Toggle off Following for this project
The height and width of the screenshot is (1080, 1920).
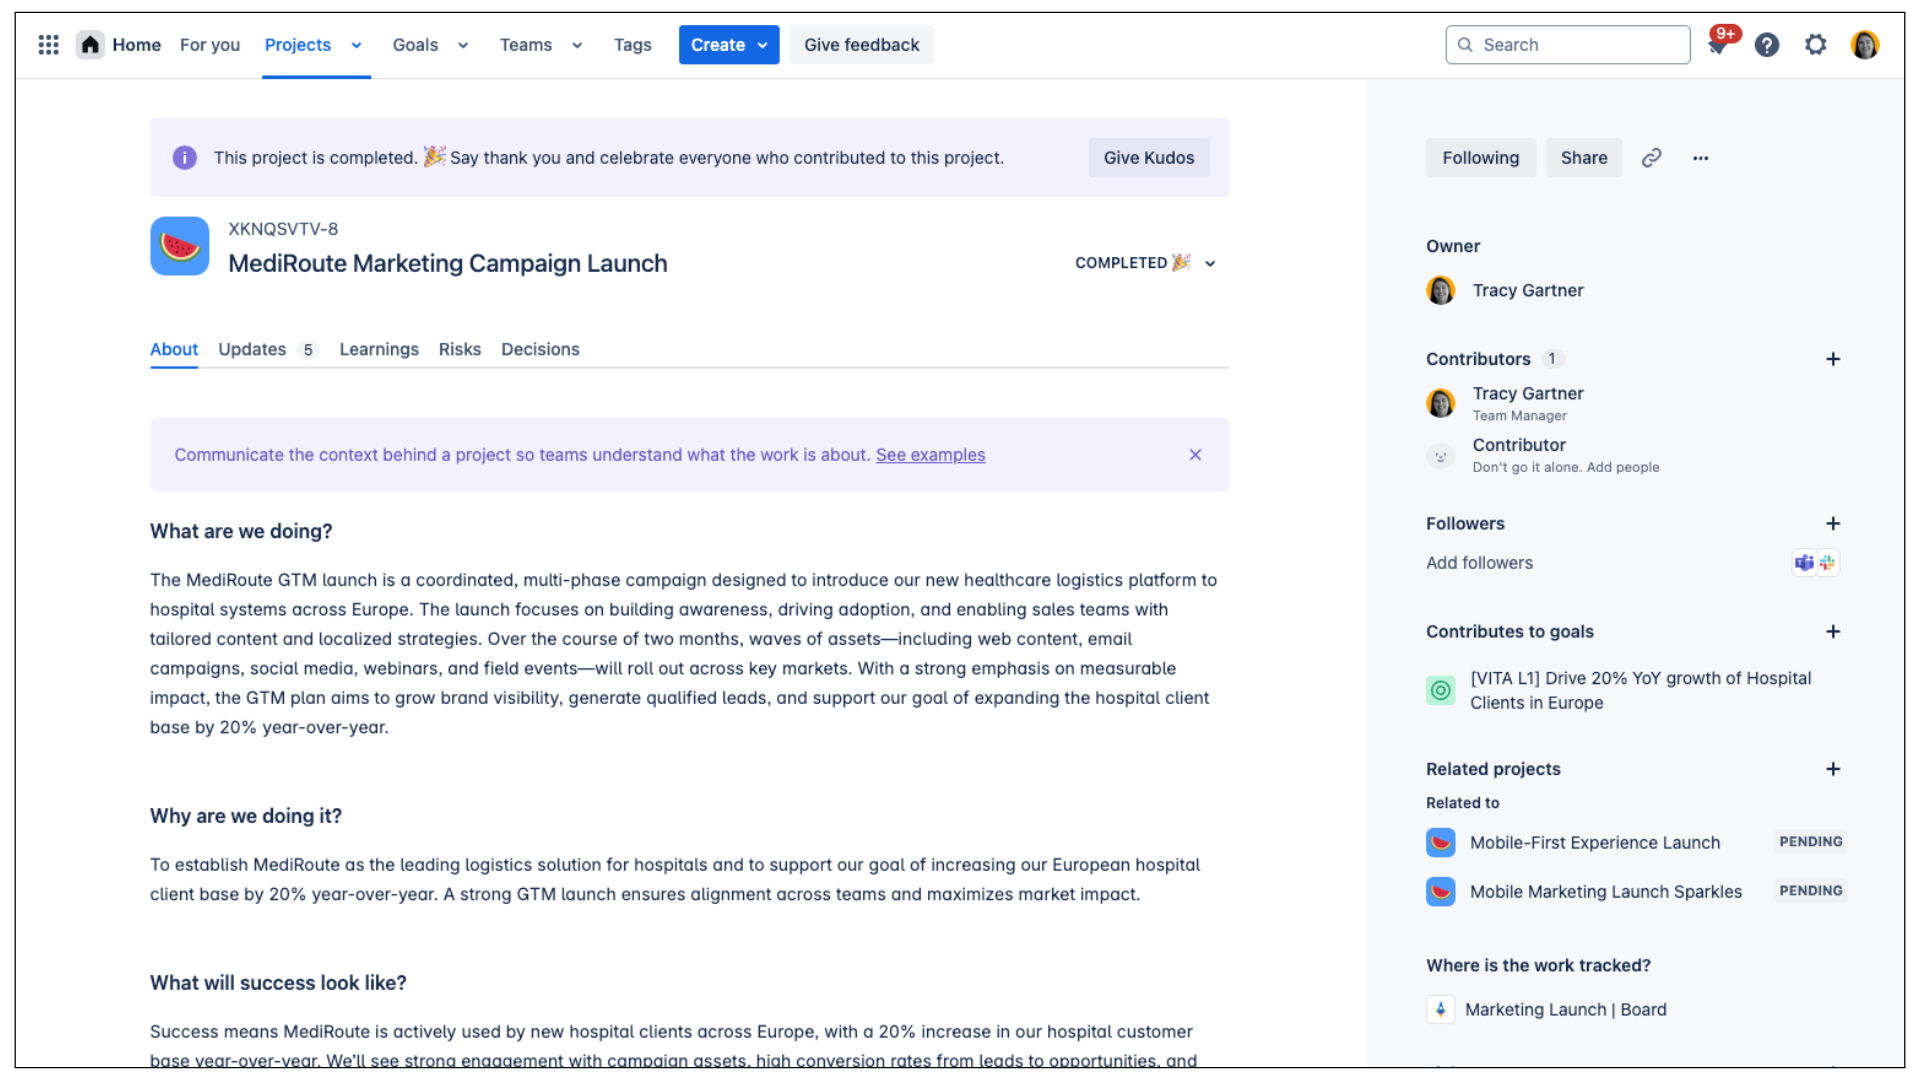1480,157
